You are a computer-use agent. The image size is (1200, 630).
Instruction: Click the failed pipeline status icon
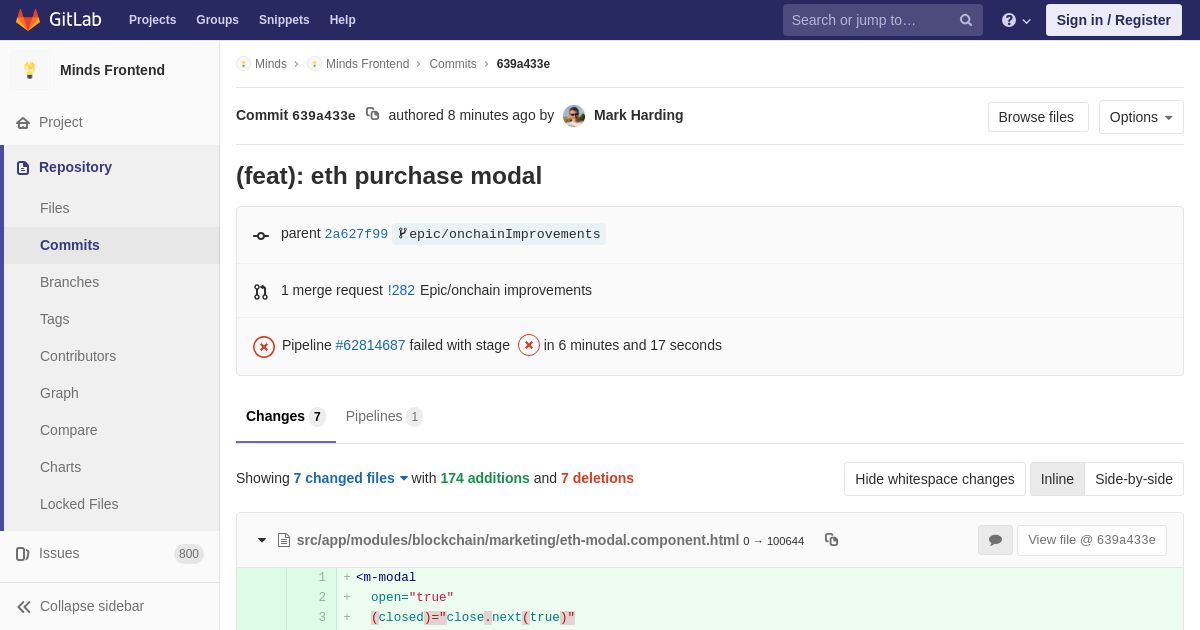(x=264, y=346)
